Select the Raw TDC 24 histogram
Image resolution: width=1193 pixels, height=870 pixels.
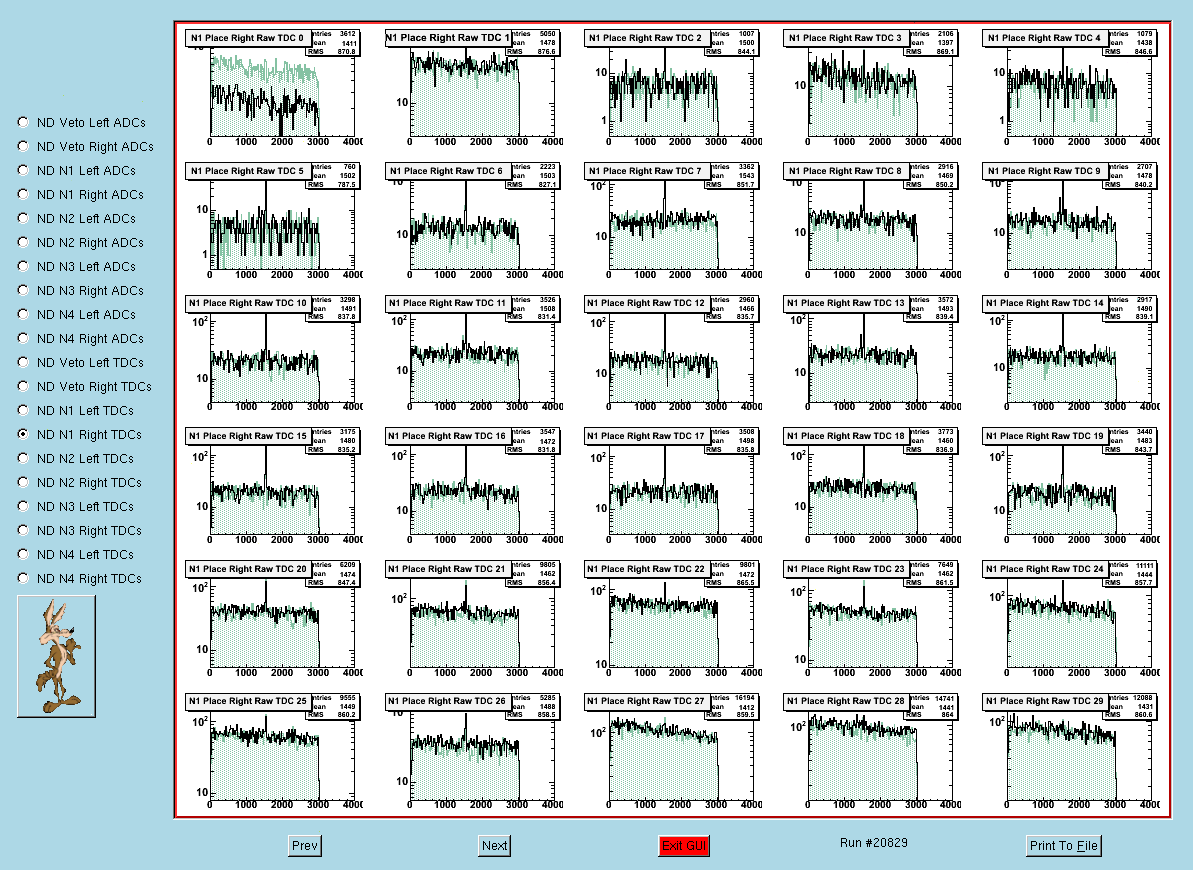click(x=1071, y=619)
